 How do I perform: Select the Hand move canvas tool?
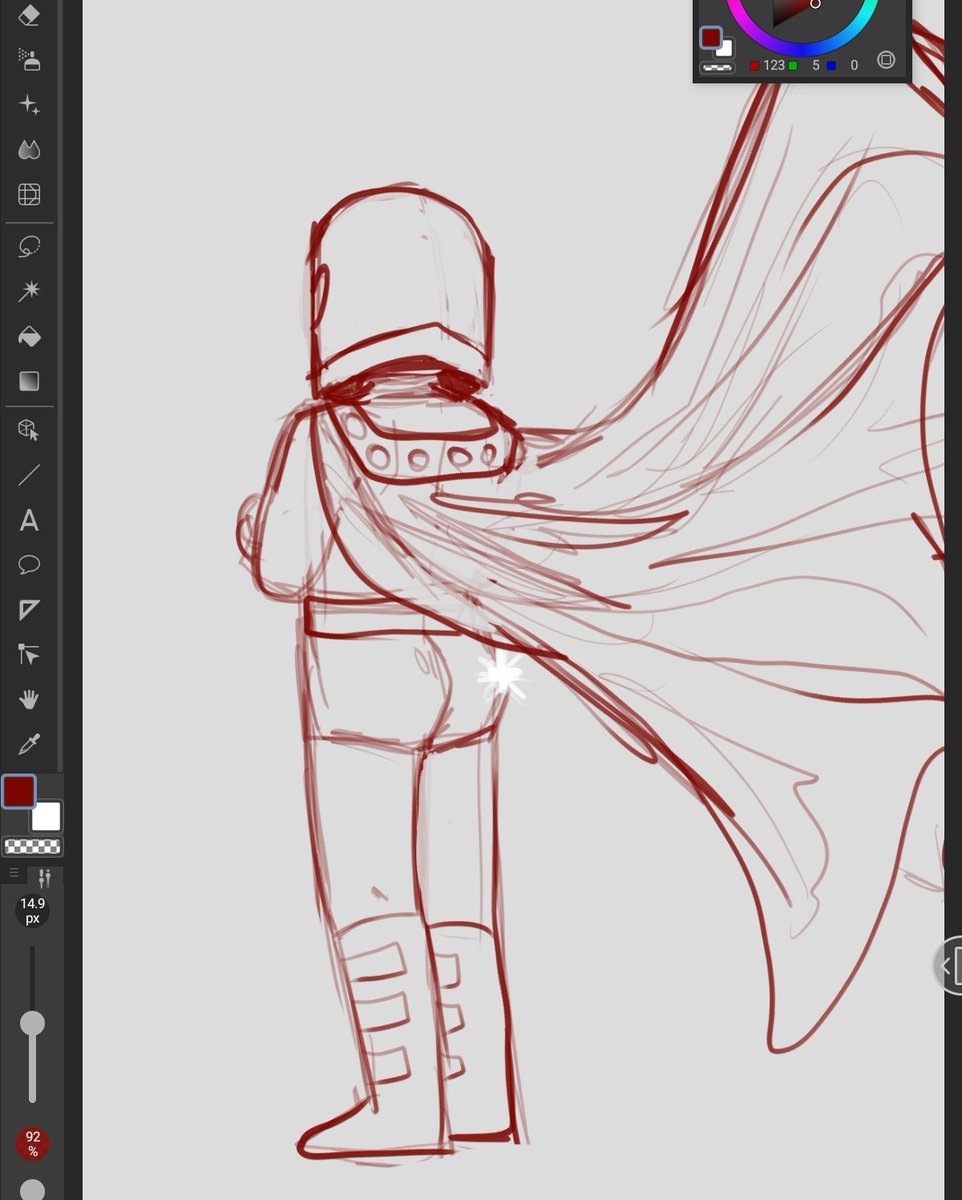pyautogui.click(x=29, y=699)
